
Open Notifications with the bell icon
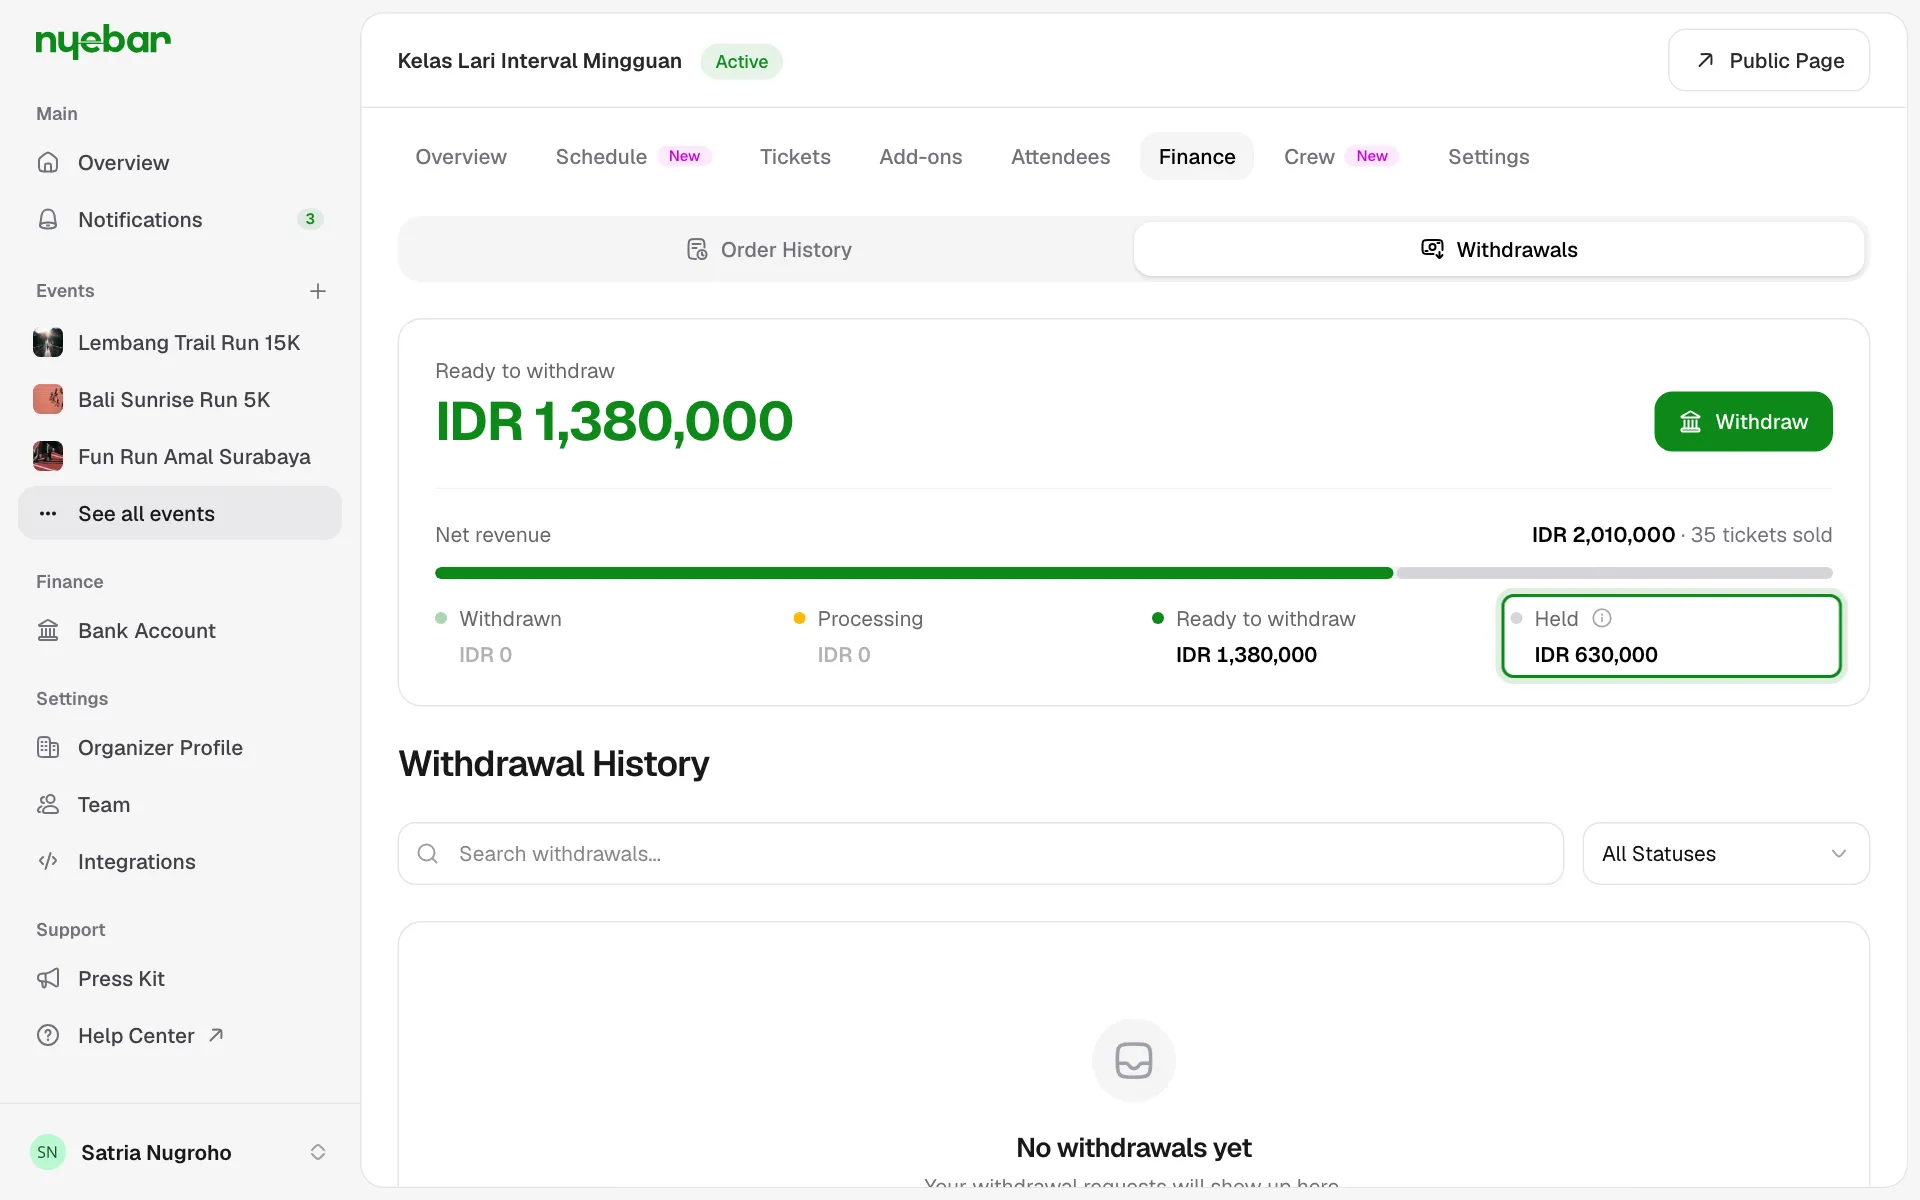180,219
